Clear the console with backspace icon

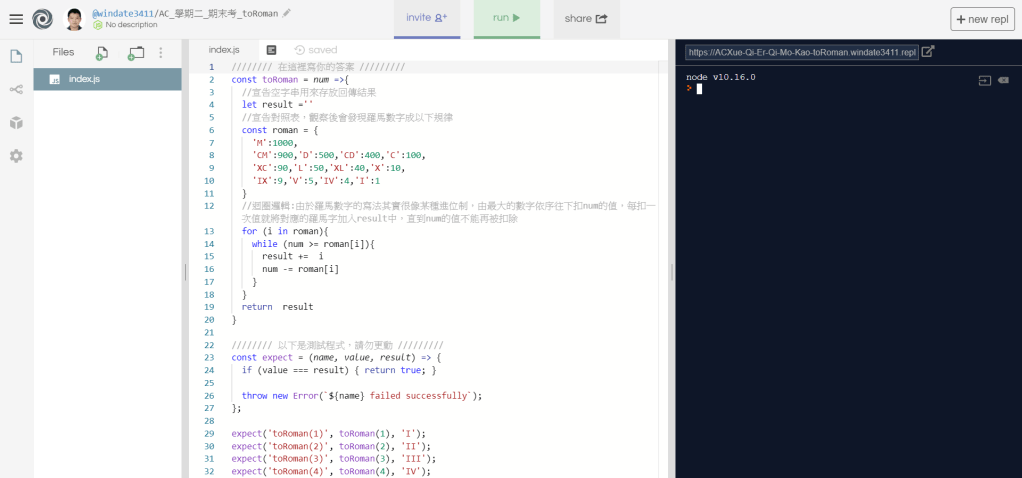click(1003, 79)
